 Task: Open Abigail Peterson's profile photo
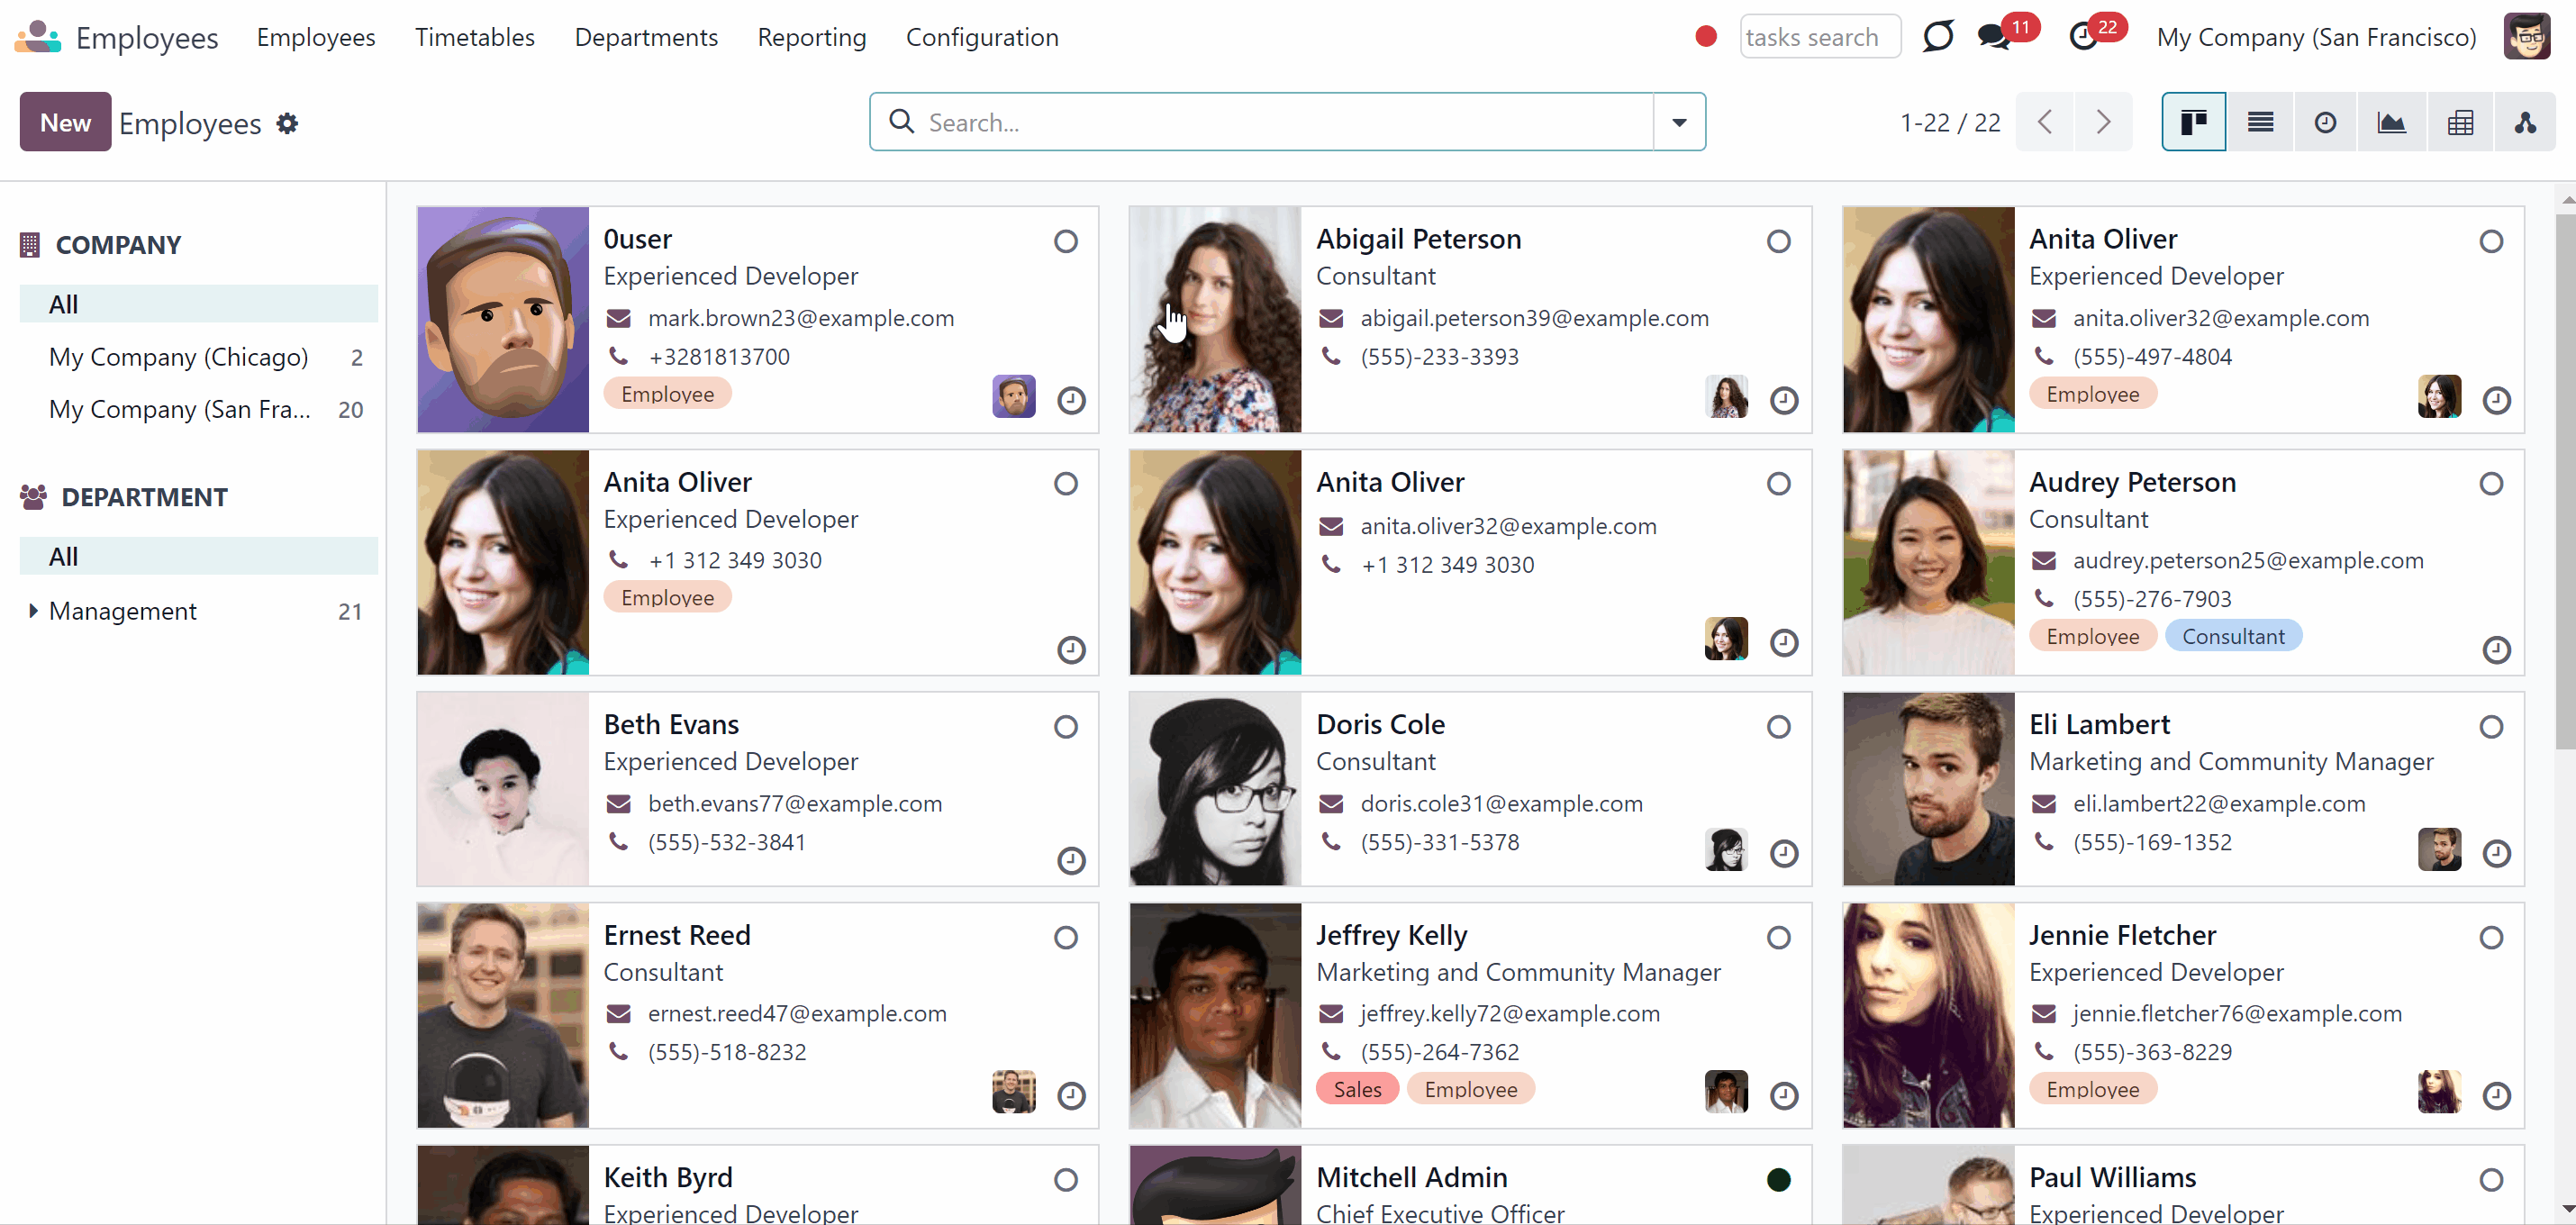tap(1215, 320)
